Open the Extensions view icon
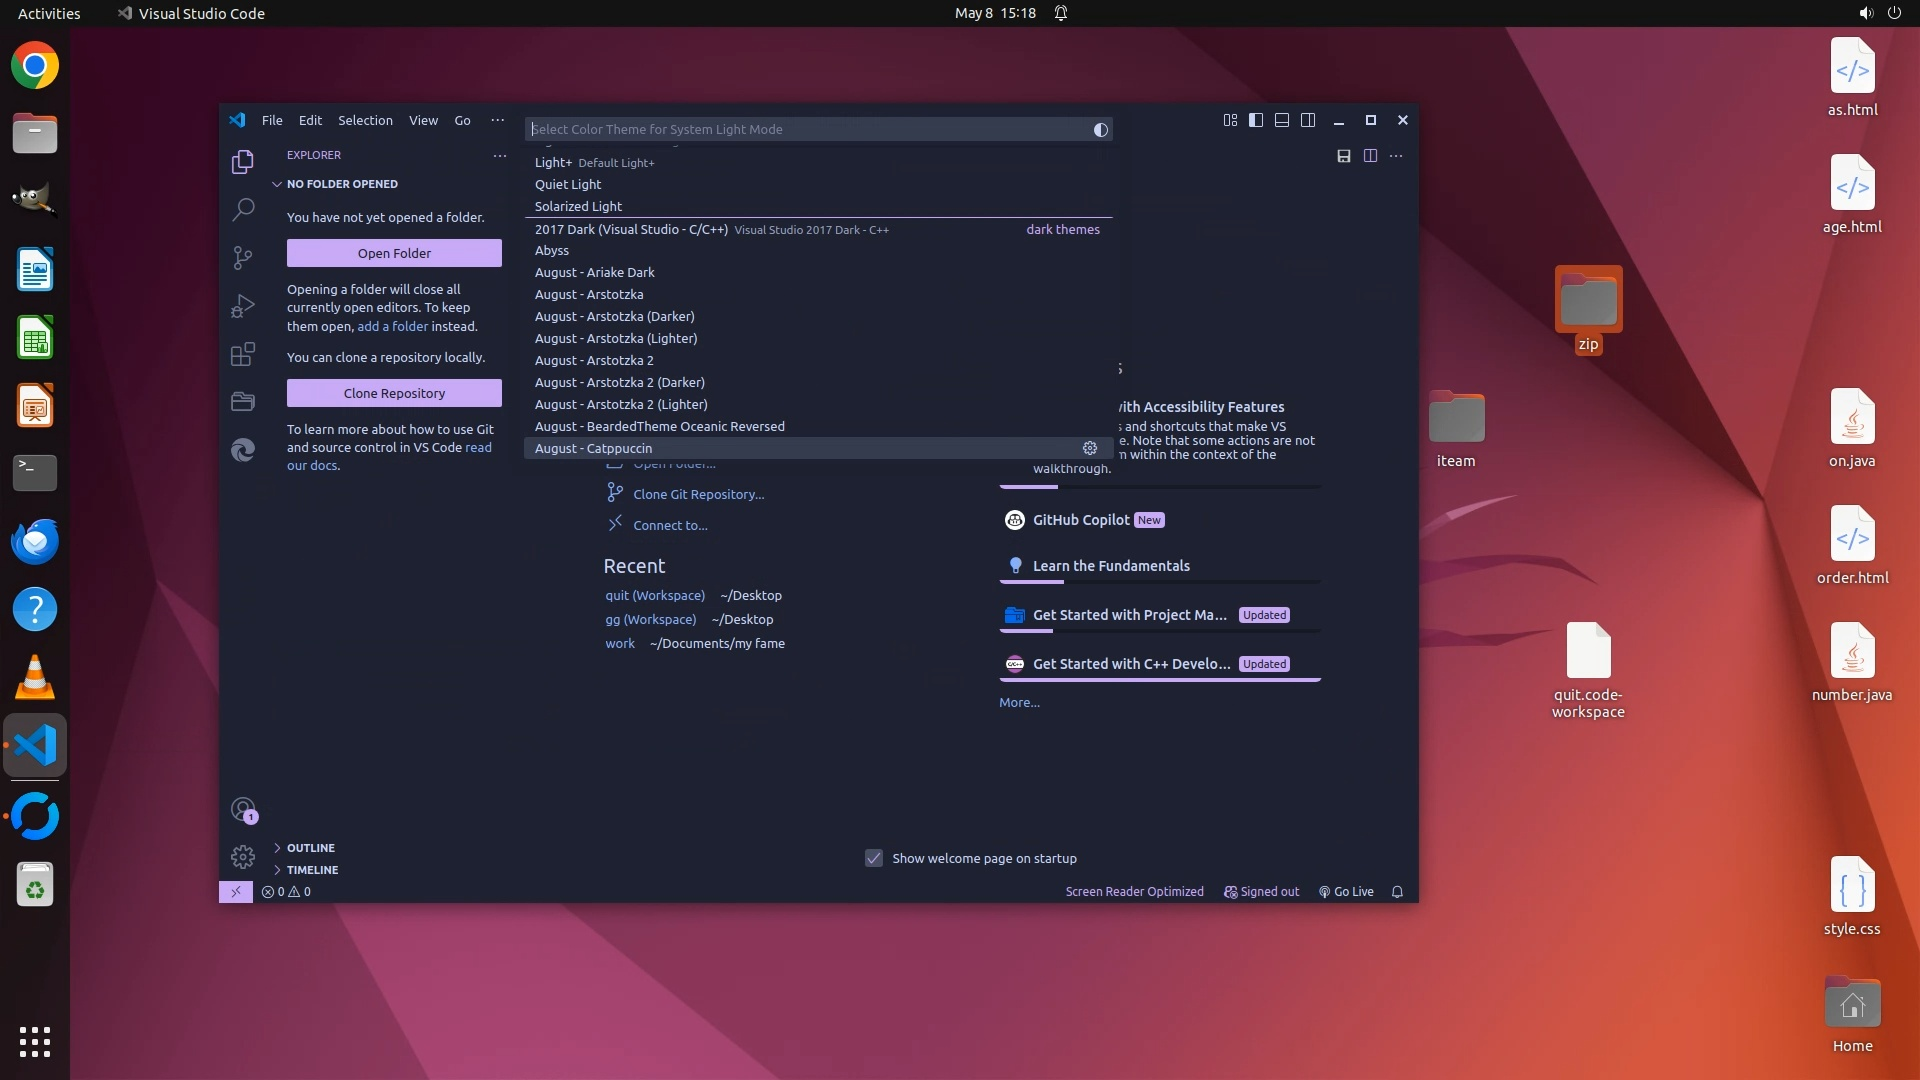Image resolution: width=1920 pixels, height=1080 pixels. click(243, 354)
